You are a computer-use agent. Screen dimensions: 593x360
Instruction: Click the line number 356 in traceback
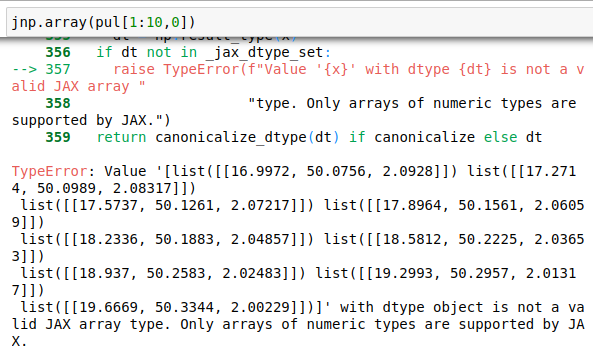tap(58, 52)
